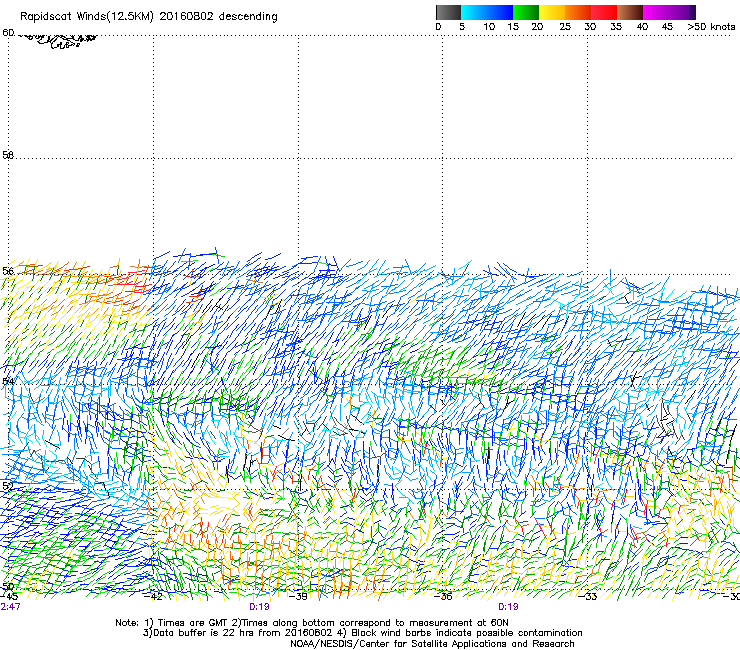
Task: Click the yellow 20-25 knots color band
Action: [552, 12]
